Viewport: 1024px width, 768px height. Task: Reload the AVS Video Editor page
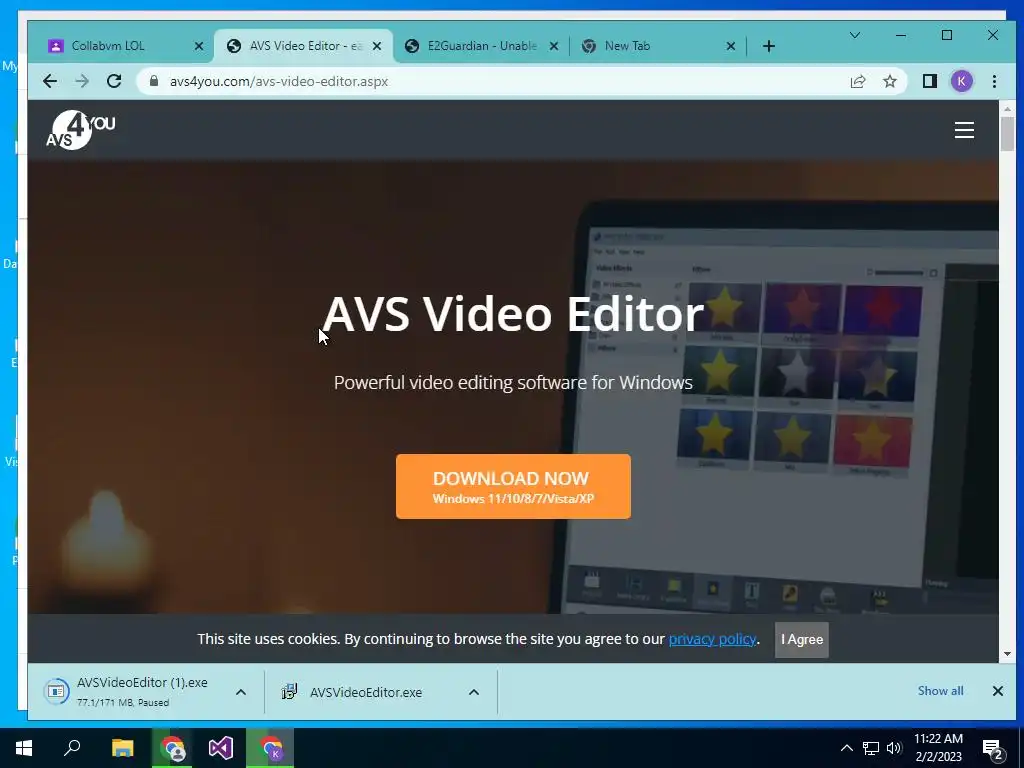114,81
